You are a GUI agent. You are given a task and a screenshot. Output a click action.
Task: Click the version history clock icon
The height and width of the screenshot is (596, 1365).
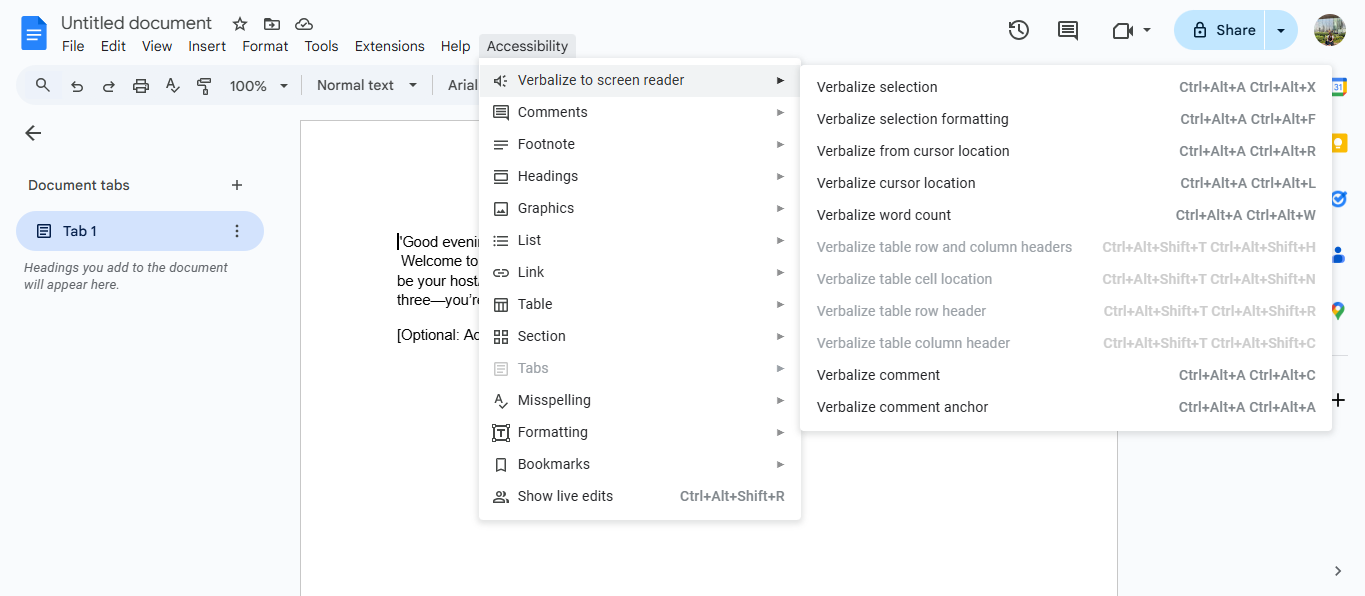[1018, 30]
